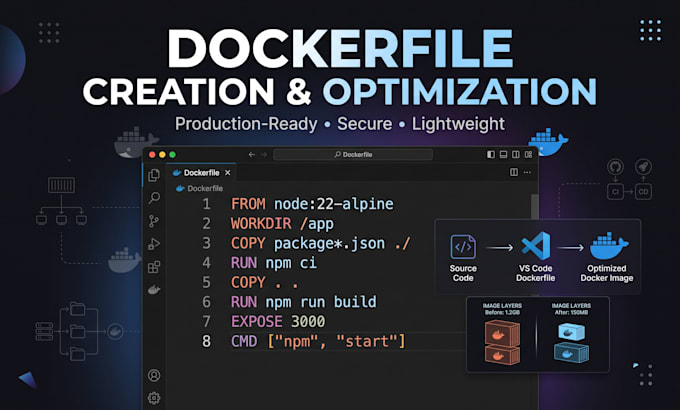Click 'npm ci' on line 4
The image size is (680, 410).
pyautogui.click(x=291, y=263)
